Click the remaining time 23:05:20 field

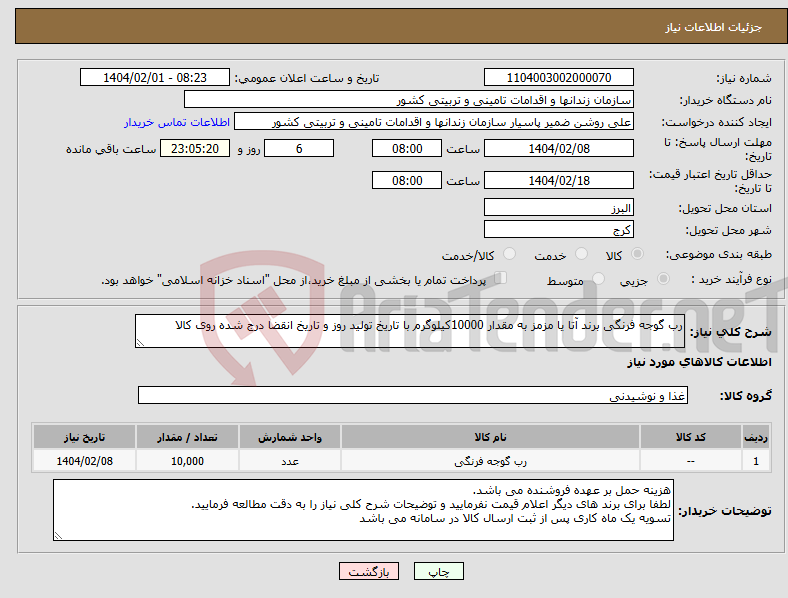tap(195, 148)
